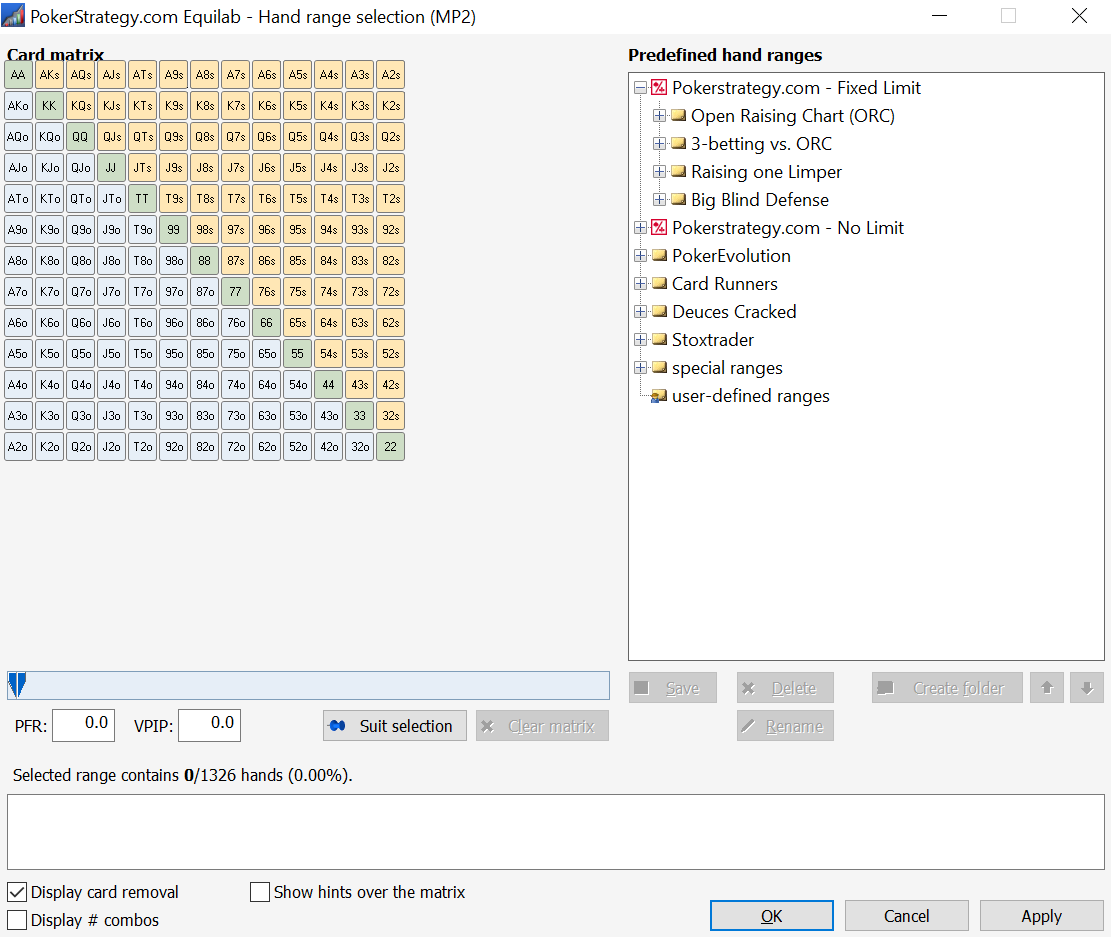Click the 3-betting vs. ORC folder icon
This screenshot has width=1111, height=937.
coord(678,144)
